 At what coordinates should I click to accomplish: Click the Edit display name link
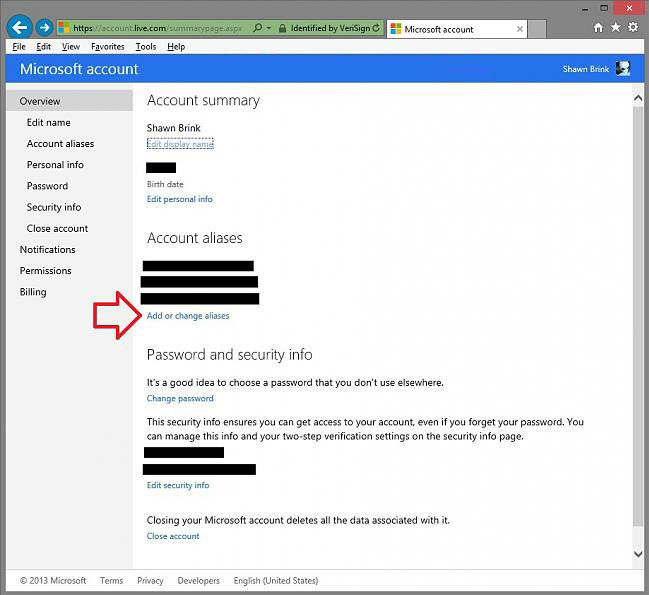click(x=180, y=144)
